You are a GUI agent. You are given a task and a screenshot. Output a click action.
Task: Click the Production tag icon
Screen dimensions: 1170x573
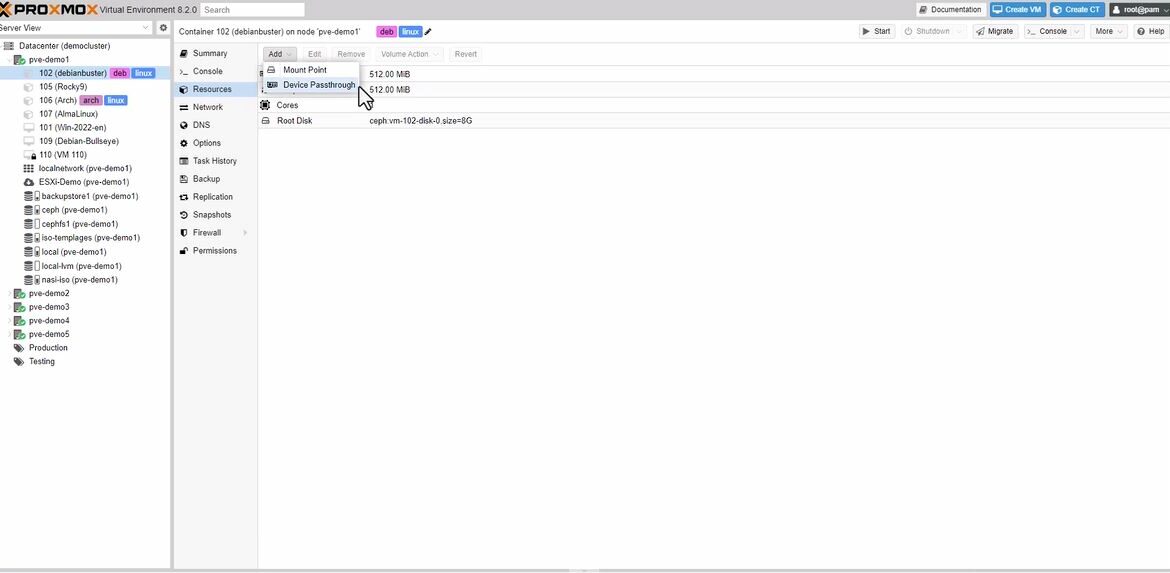pyautogui.click(x=19, y=348)
